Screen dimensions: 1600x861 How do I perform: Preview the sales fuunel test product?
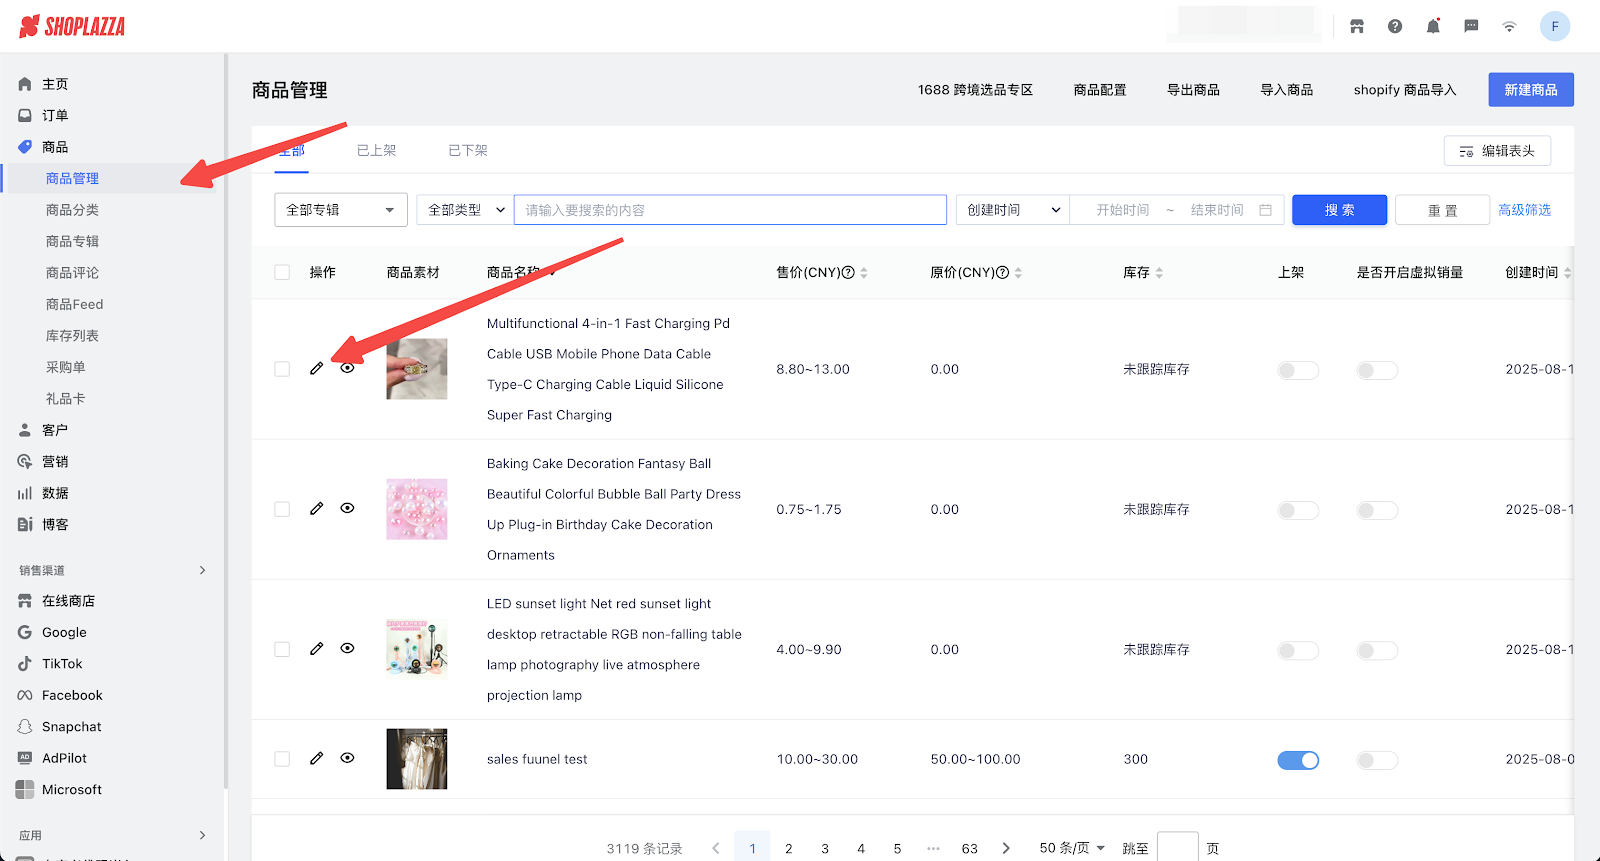[347, 758]
